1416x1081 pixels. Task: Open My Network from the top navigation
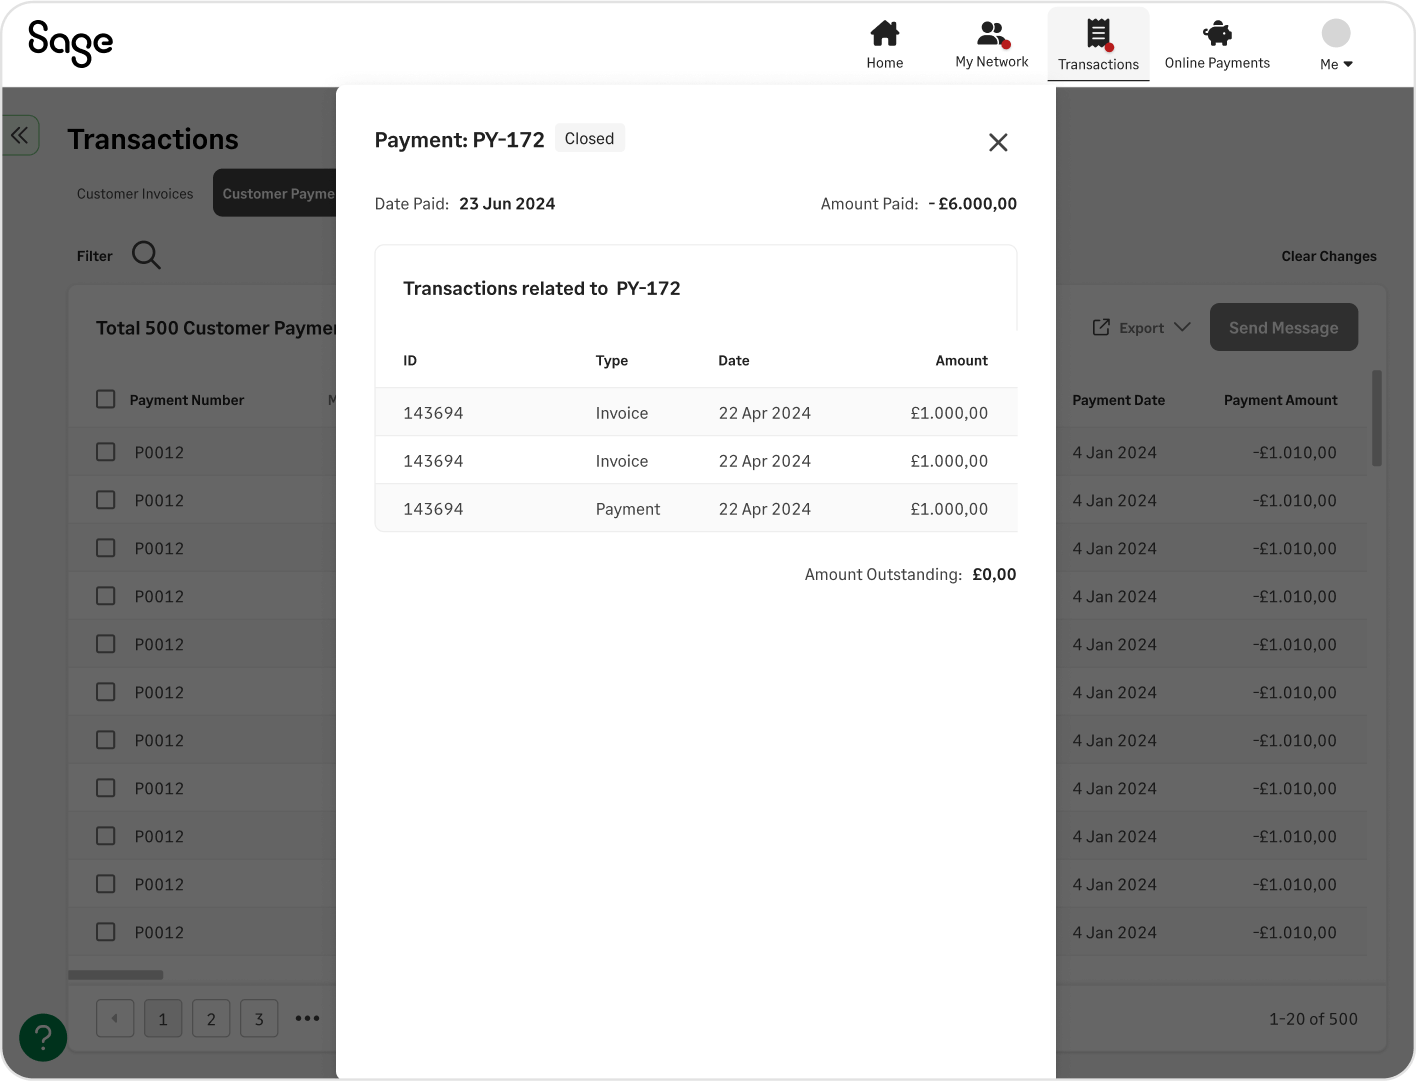click(991, 40)
